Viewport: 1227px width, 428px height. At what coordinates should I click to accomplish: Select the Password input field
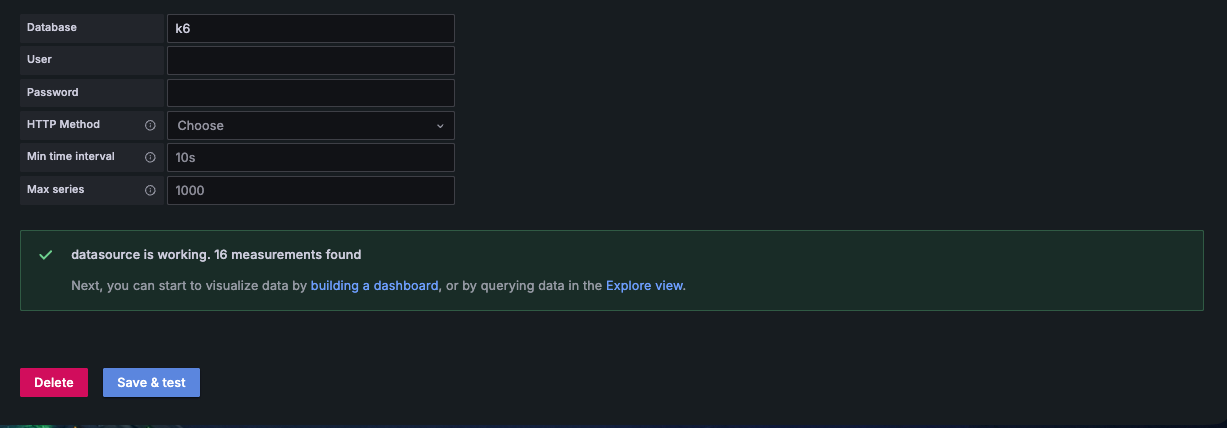coord(310,93)
